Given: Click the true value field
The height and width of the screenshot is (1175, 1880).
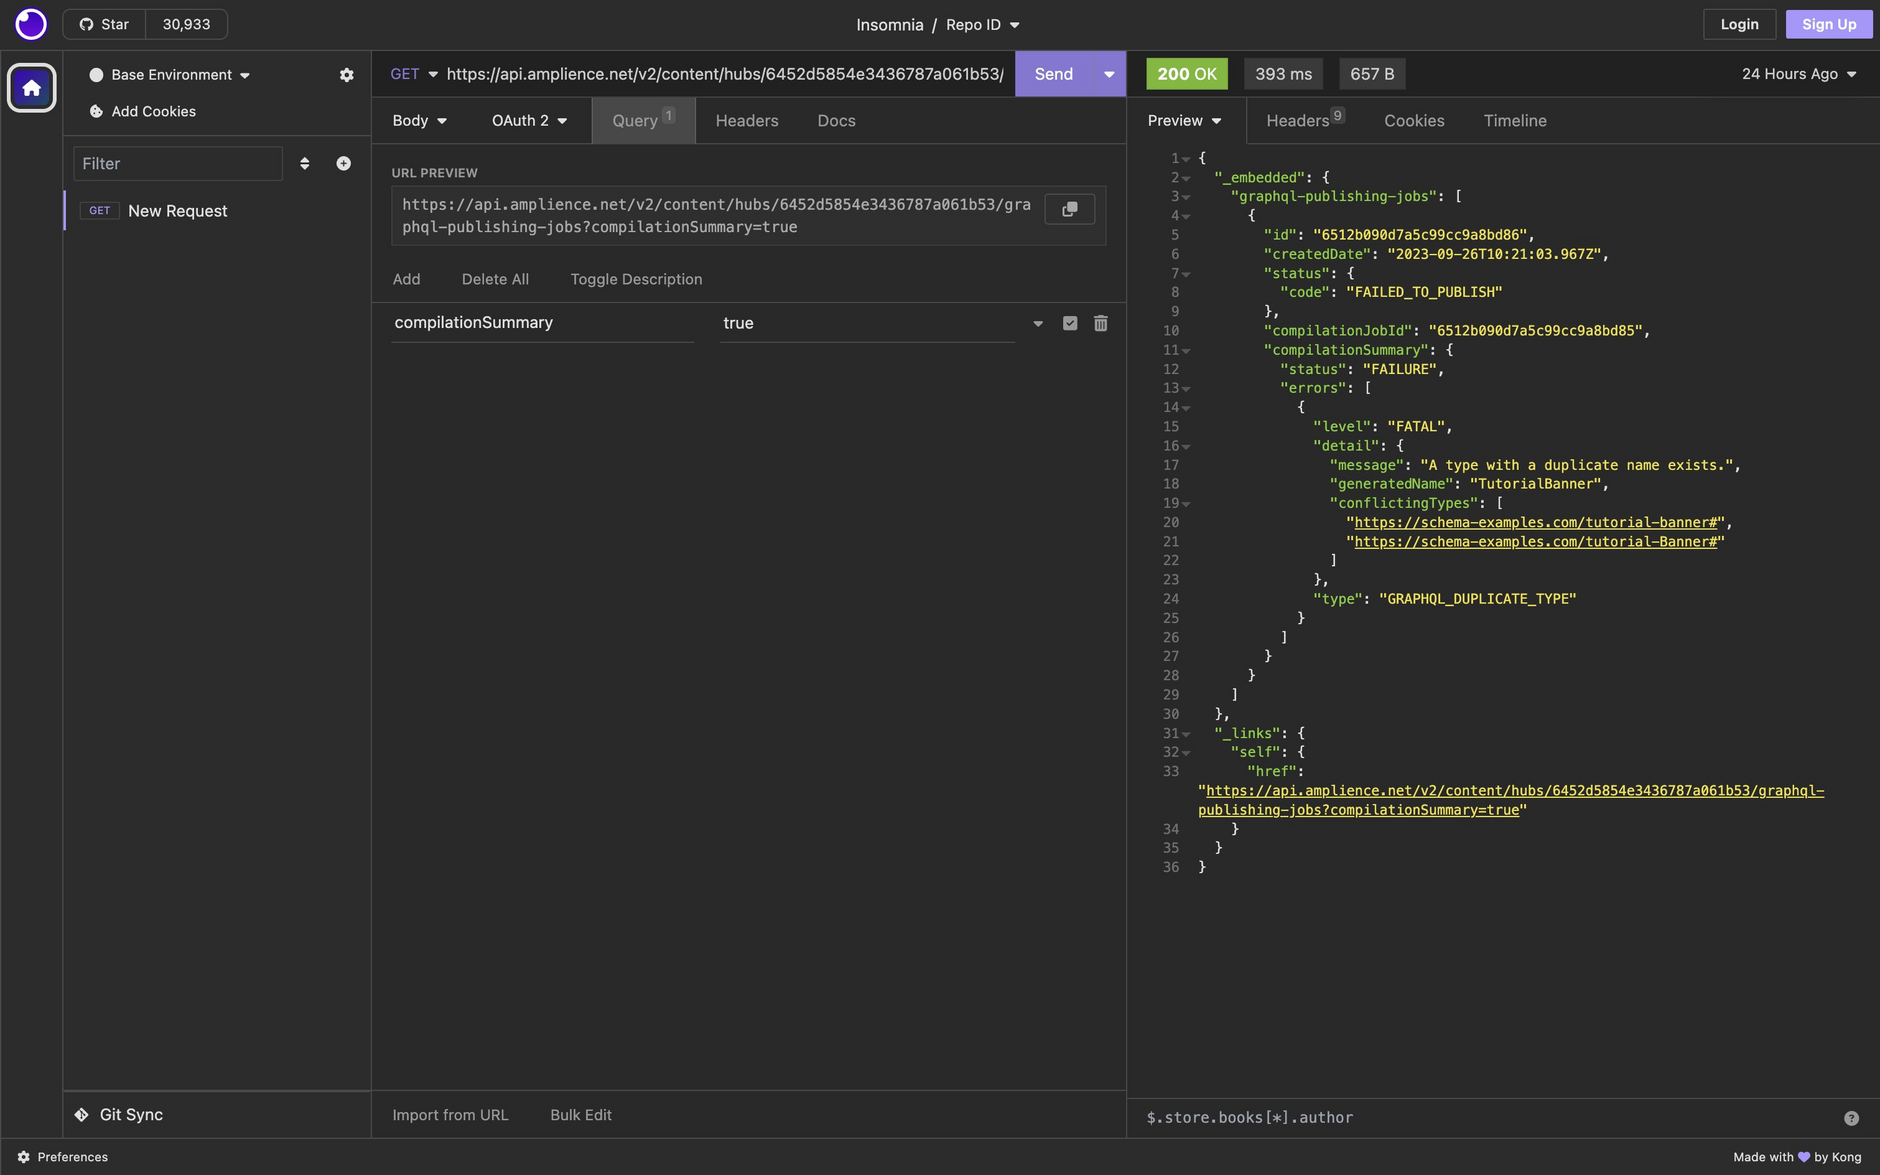Looking at the screenshot, I should (867, 323).
